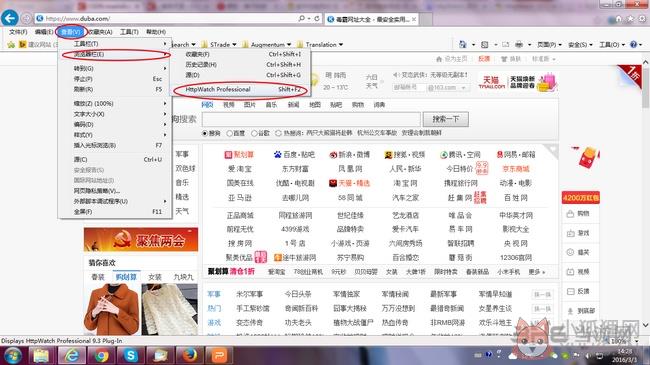Open the 京东商城 link
The image size is (650, 365).
[x=516, y=169]
